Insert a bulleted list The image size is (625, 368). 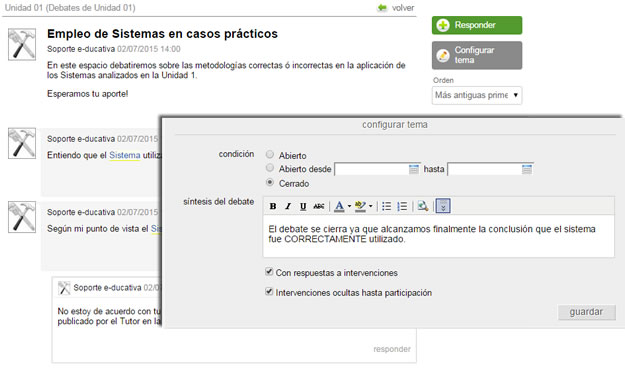(386, 206)
